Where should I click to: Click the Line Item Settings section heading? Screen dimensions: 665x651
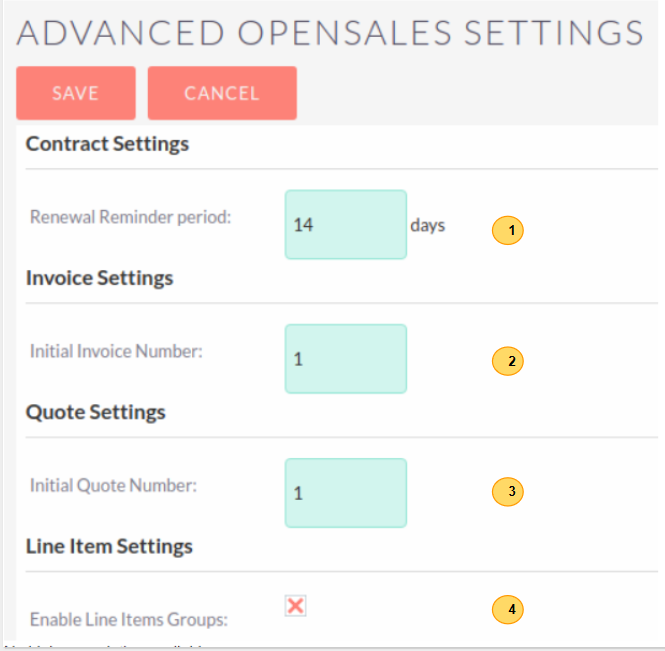point(109,546)
